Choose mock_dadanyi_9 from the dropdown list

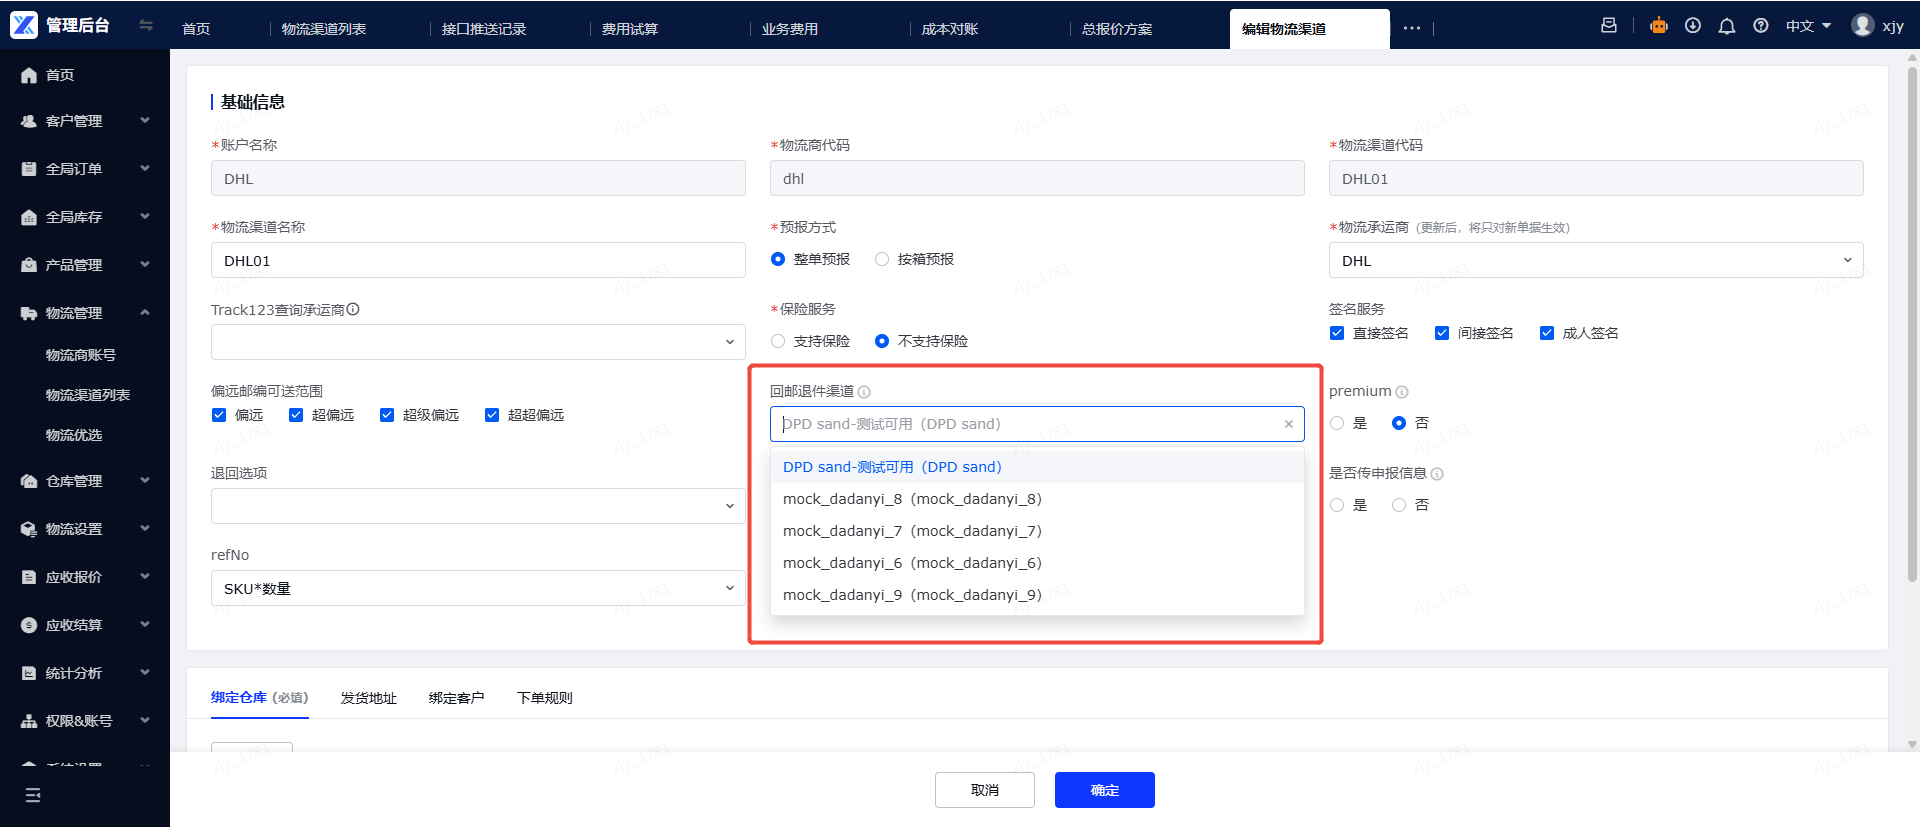tap(1037, 595)
